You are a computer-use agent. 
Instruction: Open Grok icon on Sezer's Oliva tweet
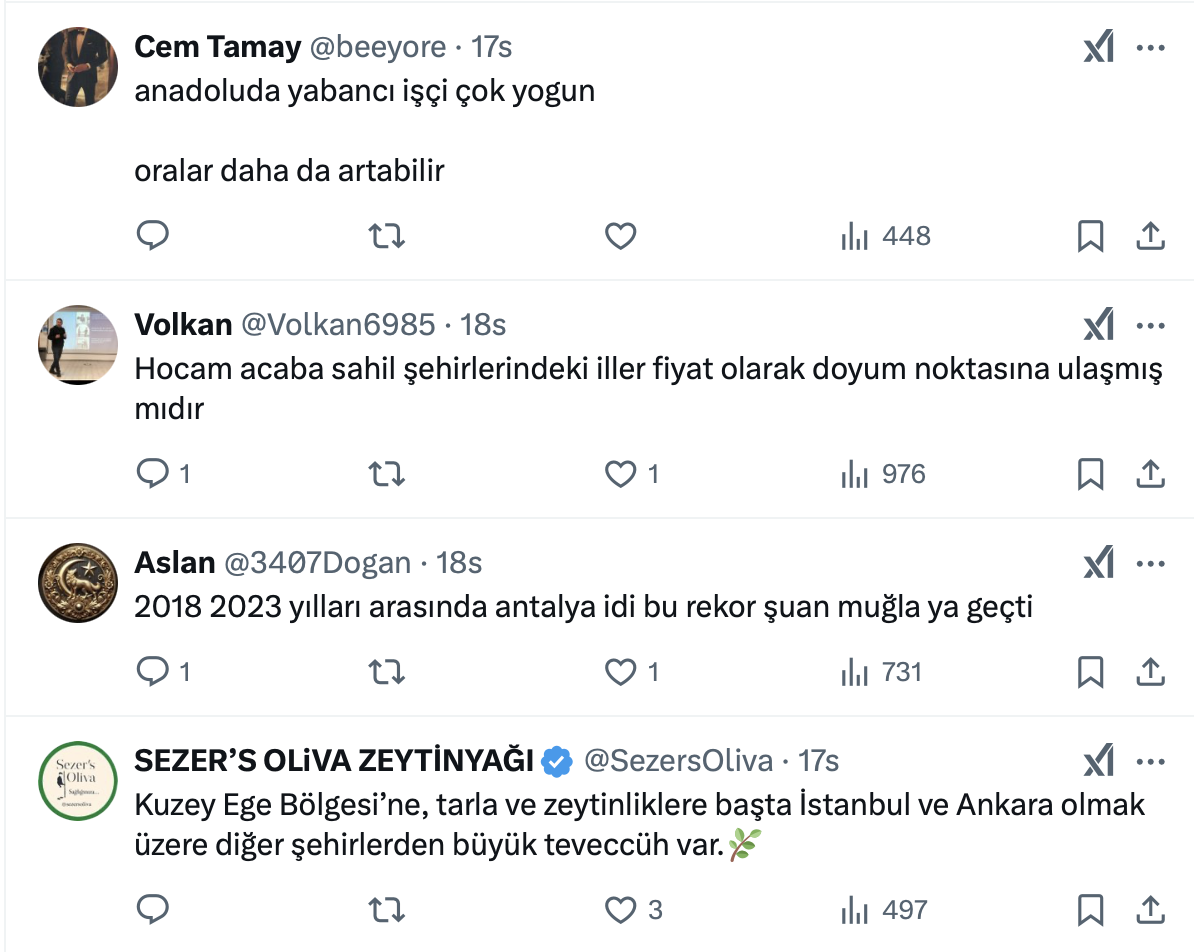(1098, 762)
